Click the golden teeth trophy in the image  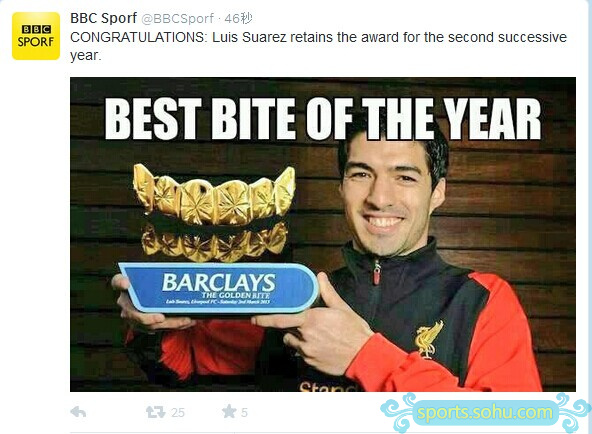click(x=214, y=213)
